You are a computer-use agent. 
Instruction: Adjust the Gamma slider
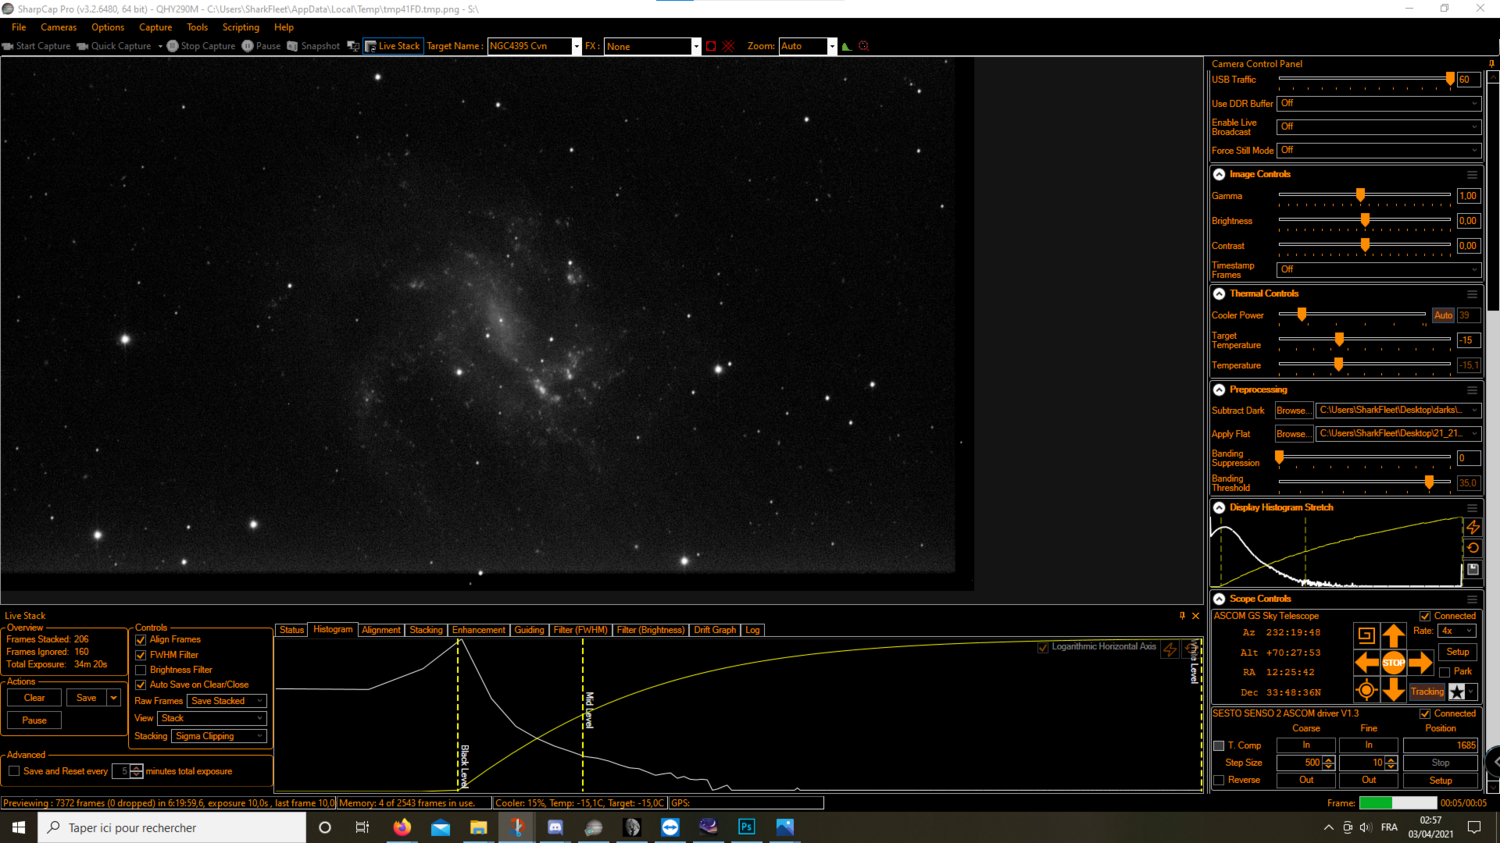click(x=1360, y=196)
